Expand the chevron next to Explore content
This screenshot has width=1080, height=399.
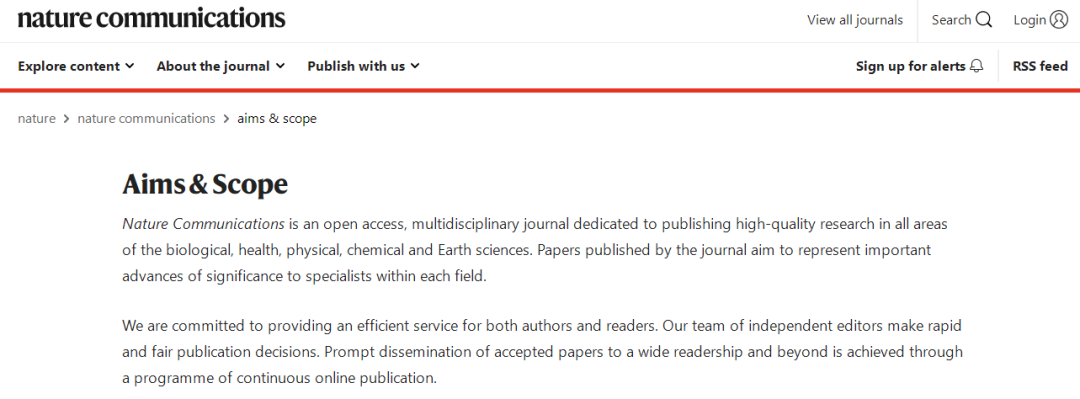(x=129, y=66)
